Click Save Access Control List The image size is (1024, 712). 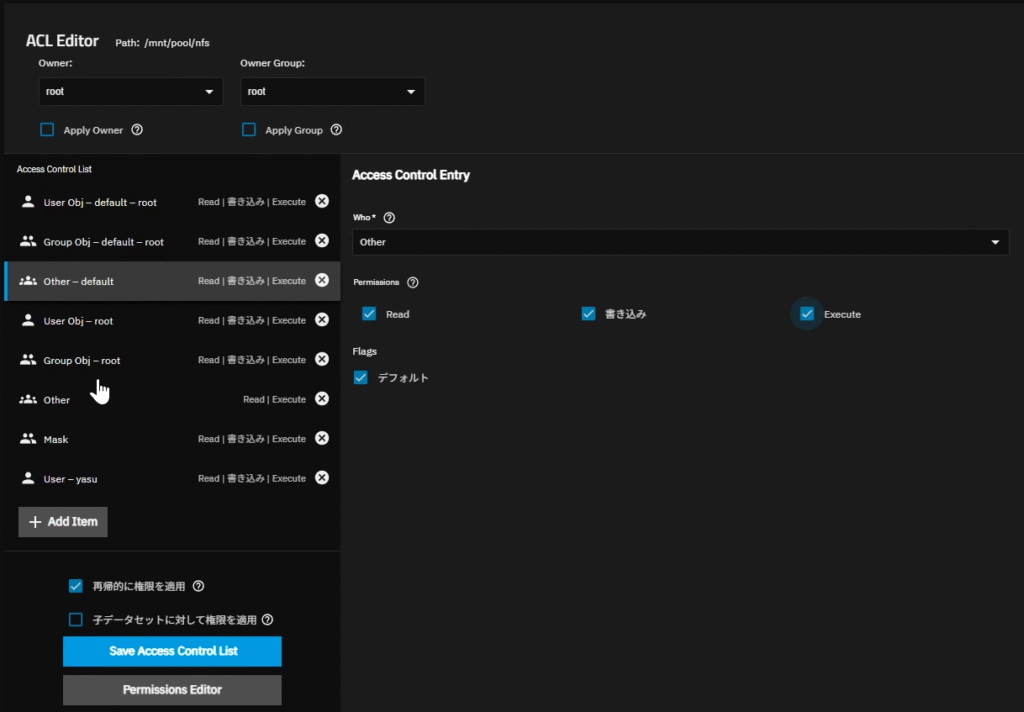point(172,651)
